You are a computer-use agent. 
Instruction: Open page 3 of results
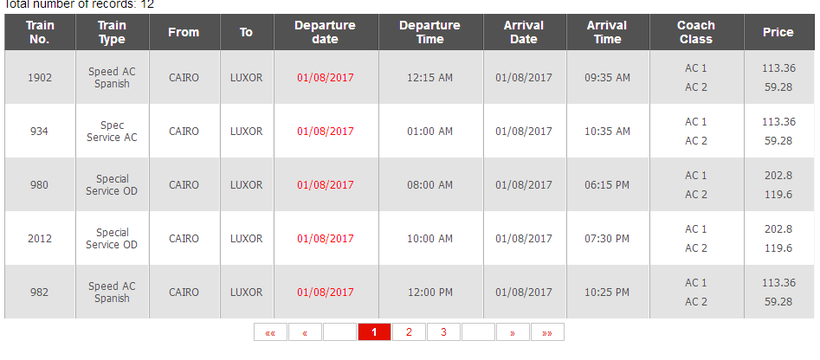tap(443, 332)
